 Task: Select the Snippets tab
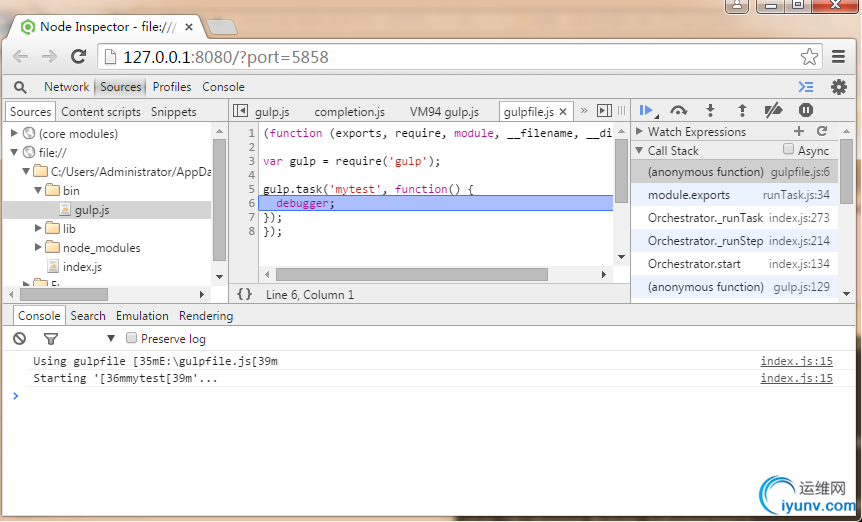pos(174,112)
